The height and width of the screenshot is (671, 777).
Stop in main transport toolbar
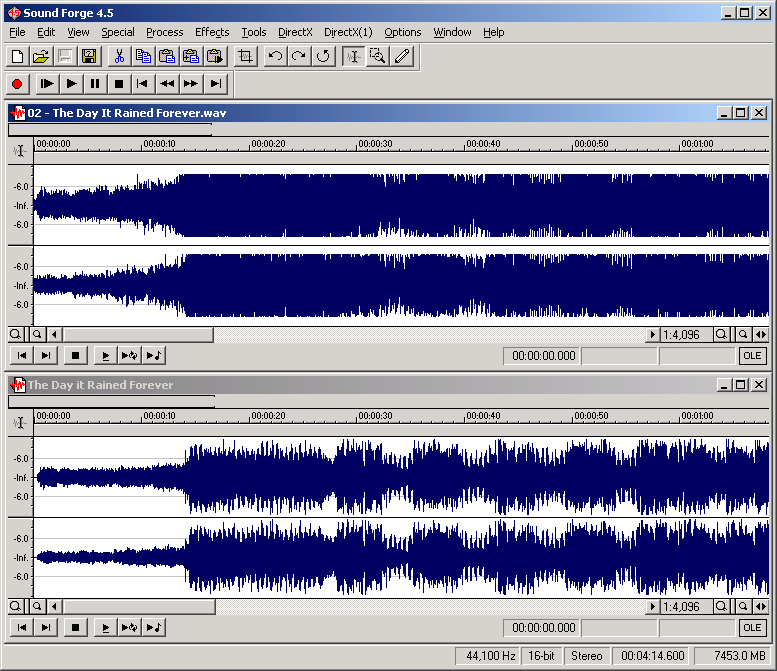119,84
